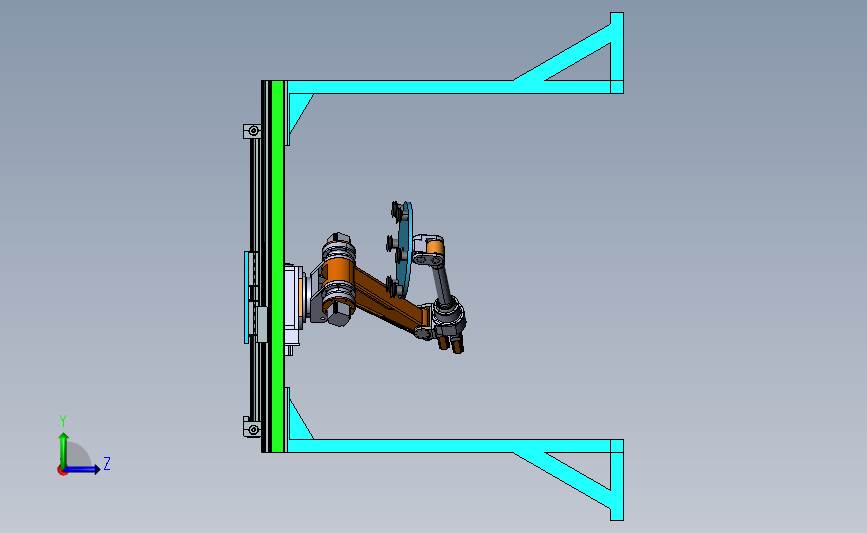Click the upper bolt bracket on the rail

[253, 131]
